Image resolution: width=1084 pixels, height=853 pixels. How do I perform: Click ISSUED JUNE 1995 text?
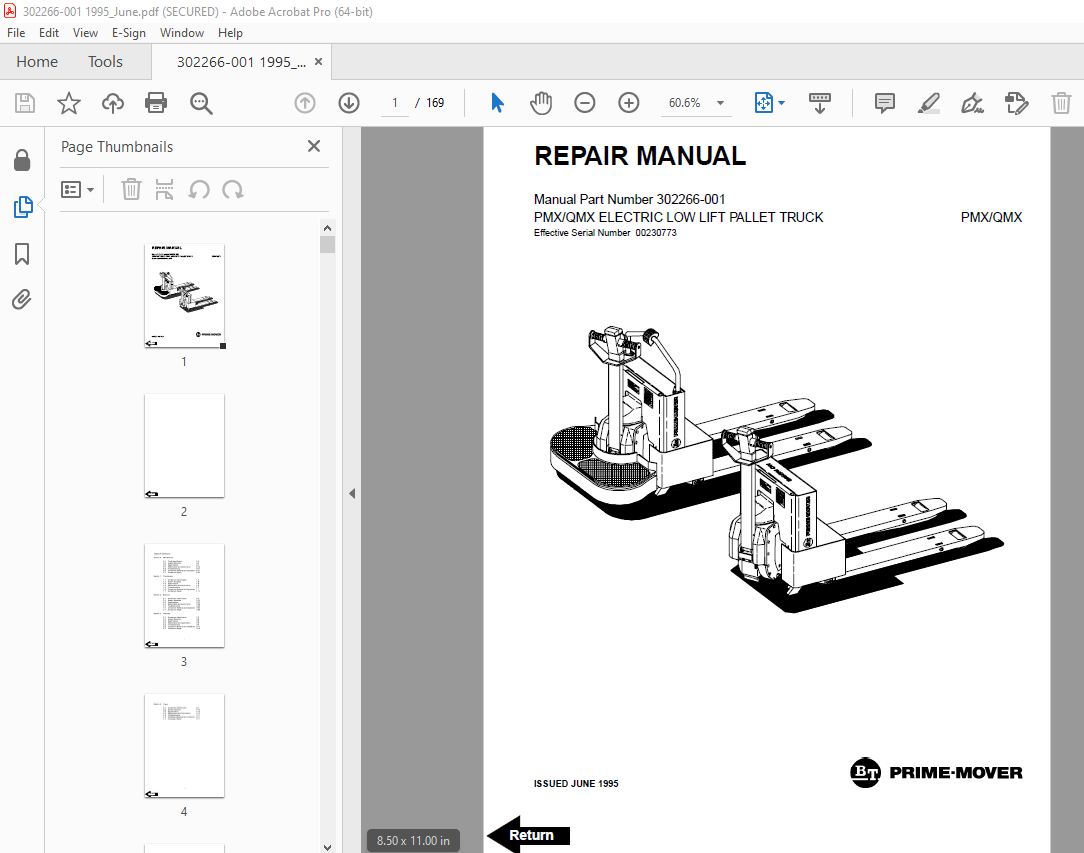tap(576, 783)
